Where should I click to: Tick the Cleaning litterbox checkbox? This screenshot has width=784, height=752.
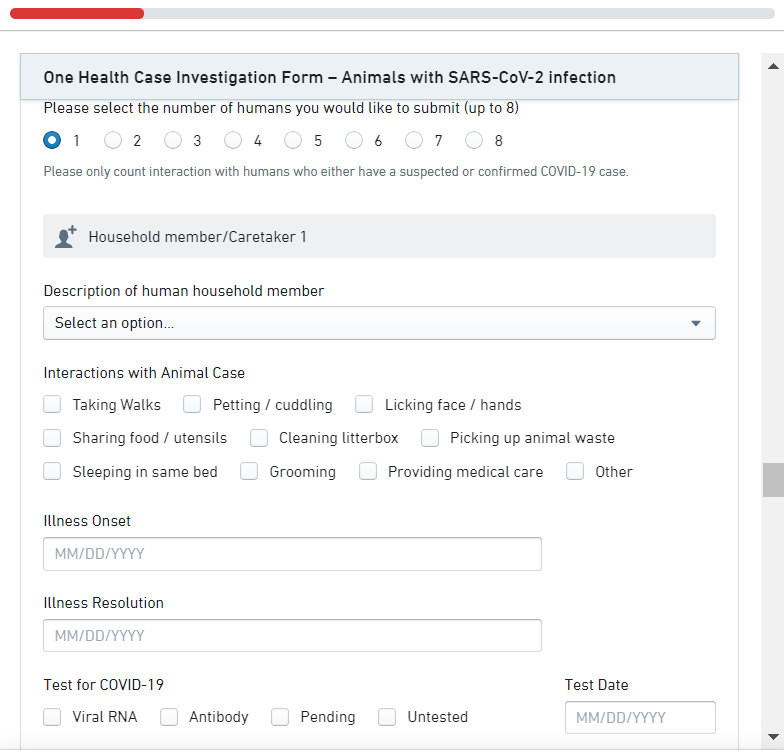click(259, 438)
